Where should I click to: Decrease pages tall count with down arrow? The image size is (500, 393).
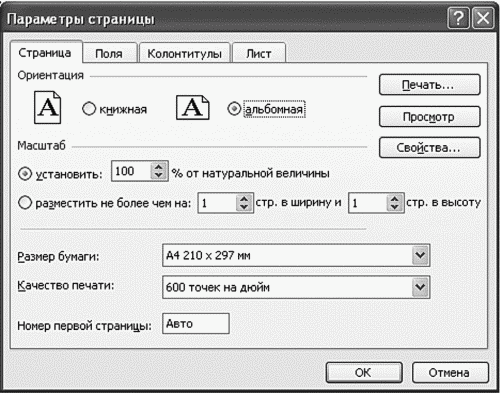coord(395,207)
